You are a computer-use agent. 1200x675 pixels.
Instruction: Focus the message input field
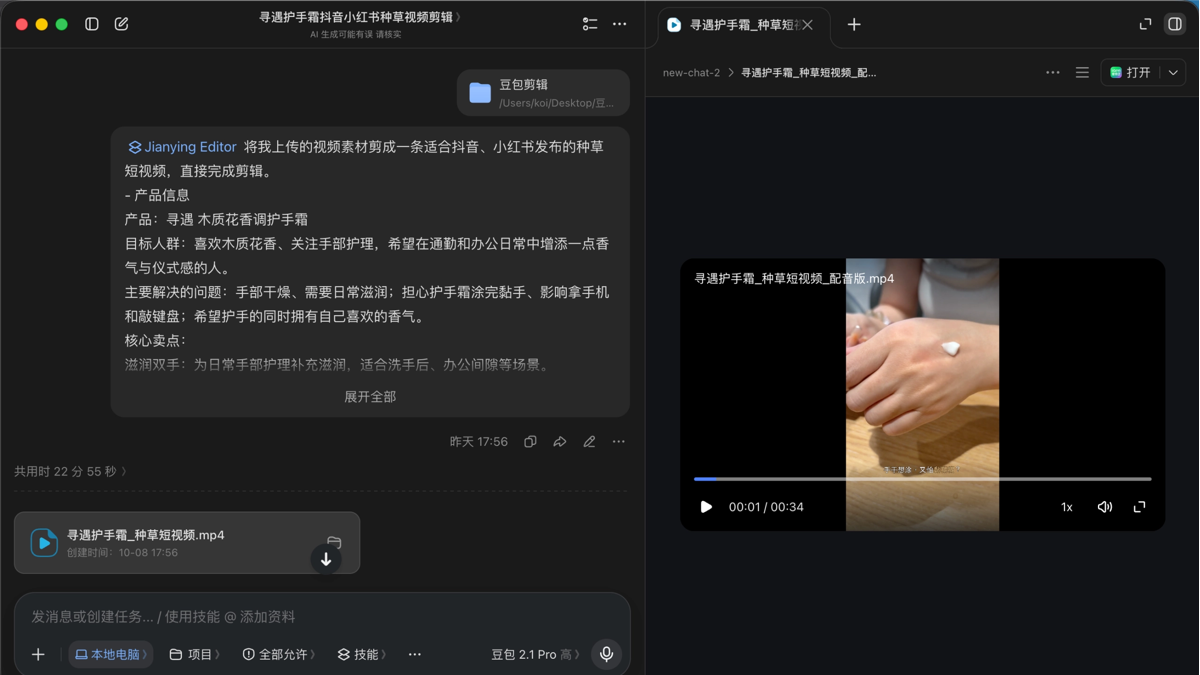(x=322, y=617)
